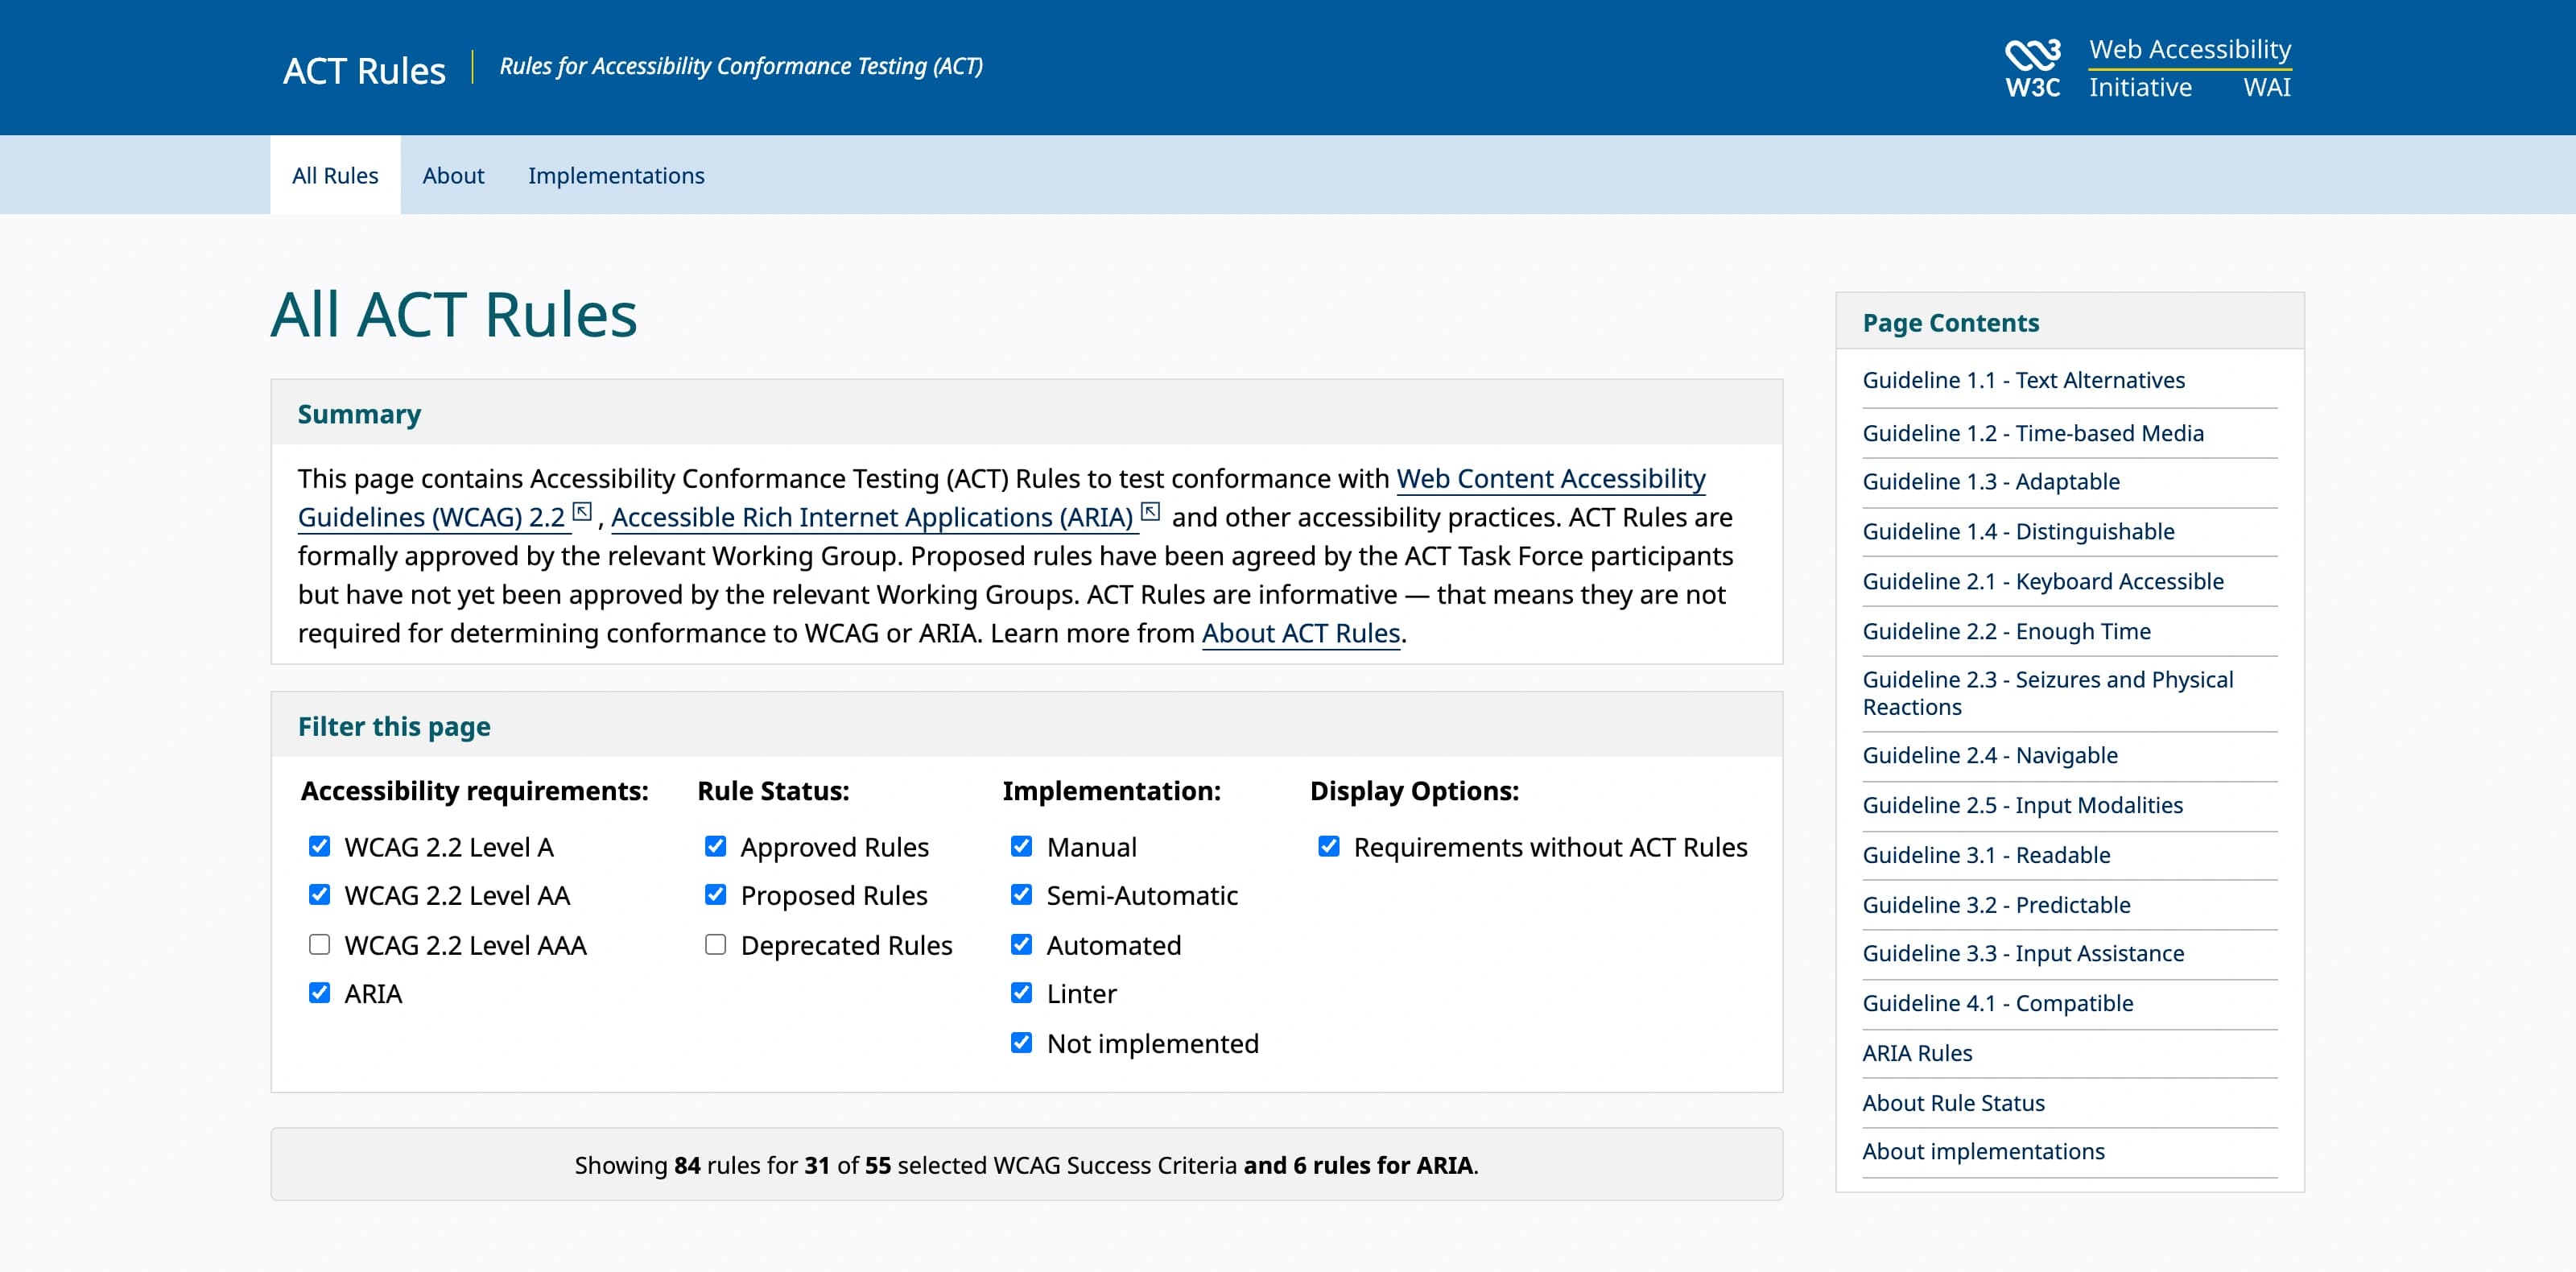2576x1272 pixels.
Task: Enable Deprecated Rules checkbox
Action: point(715,944)
